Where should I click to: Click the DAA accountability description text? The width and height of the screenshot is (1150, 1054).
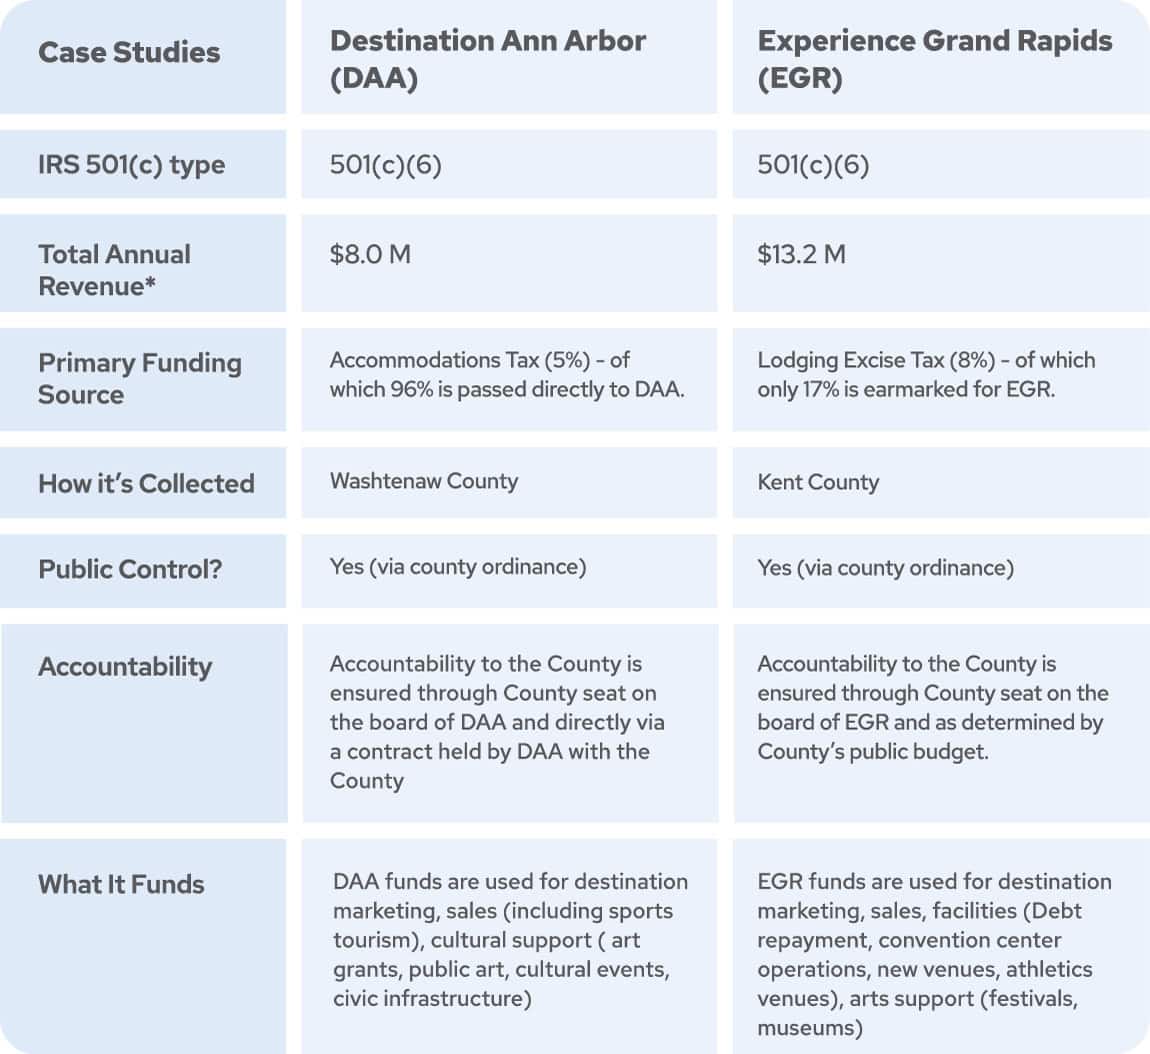pyautogui.click(x=498, y=722)
